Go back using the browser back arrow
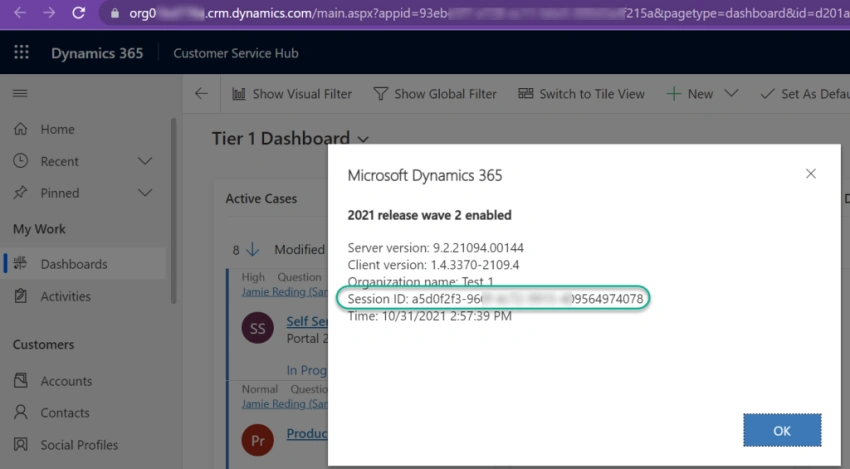Viewport: 850px width, 469px height. point(20,12)
